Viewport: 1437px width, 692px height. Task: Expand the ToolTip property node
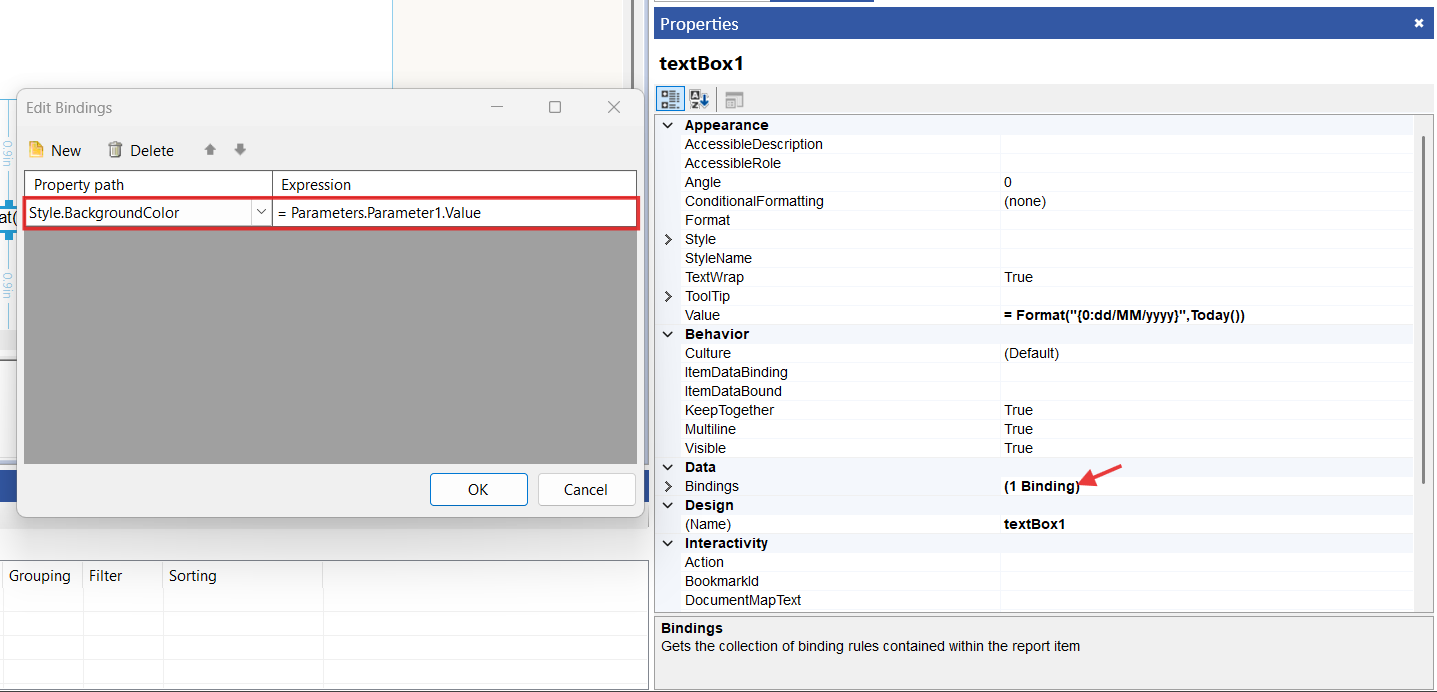tap(668, 297)
